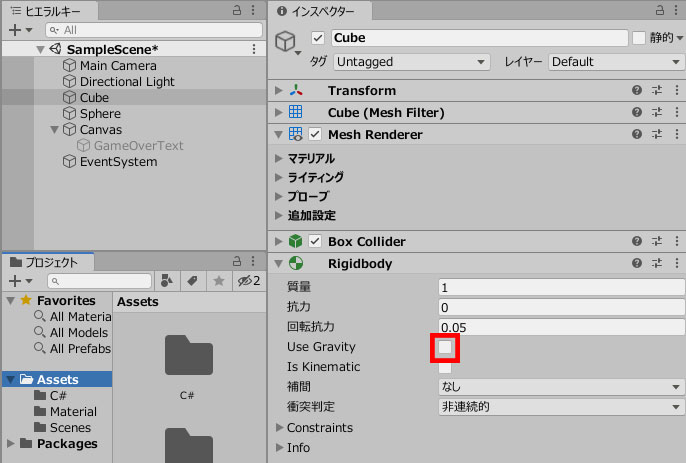Open Box Collider help icon
This screenshot has width=686, height=463.
[x=637, y=241]
